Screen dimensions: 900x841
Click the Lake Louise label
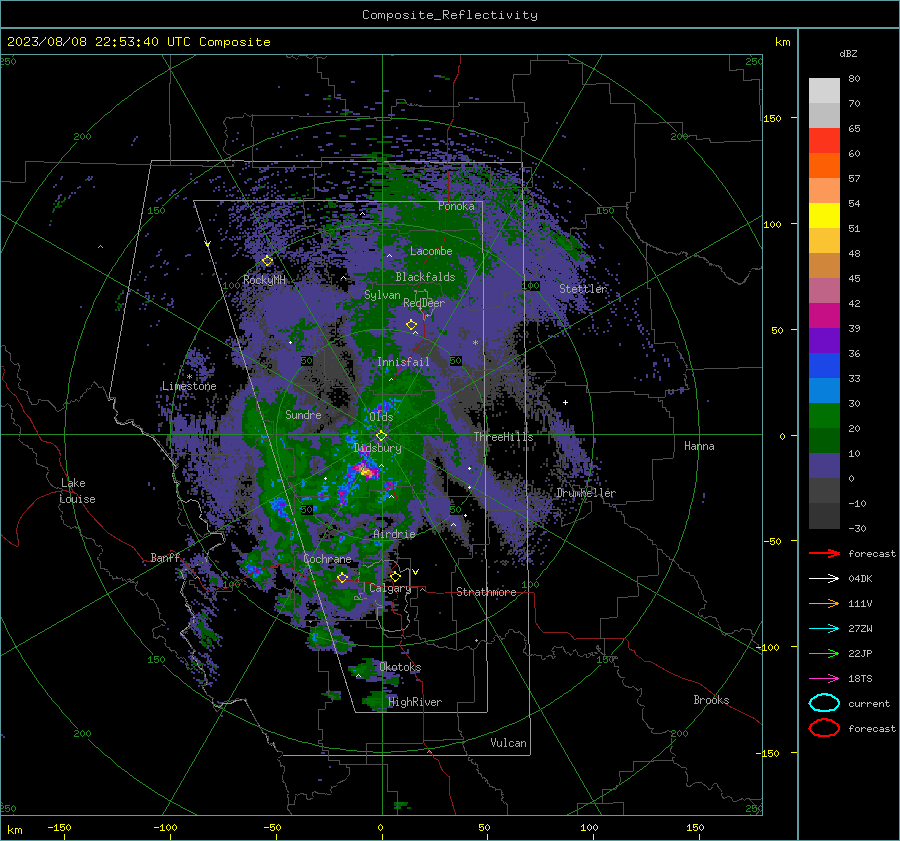pos(77,491)
